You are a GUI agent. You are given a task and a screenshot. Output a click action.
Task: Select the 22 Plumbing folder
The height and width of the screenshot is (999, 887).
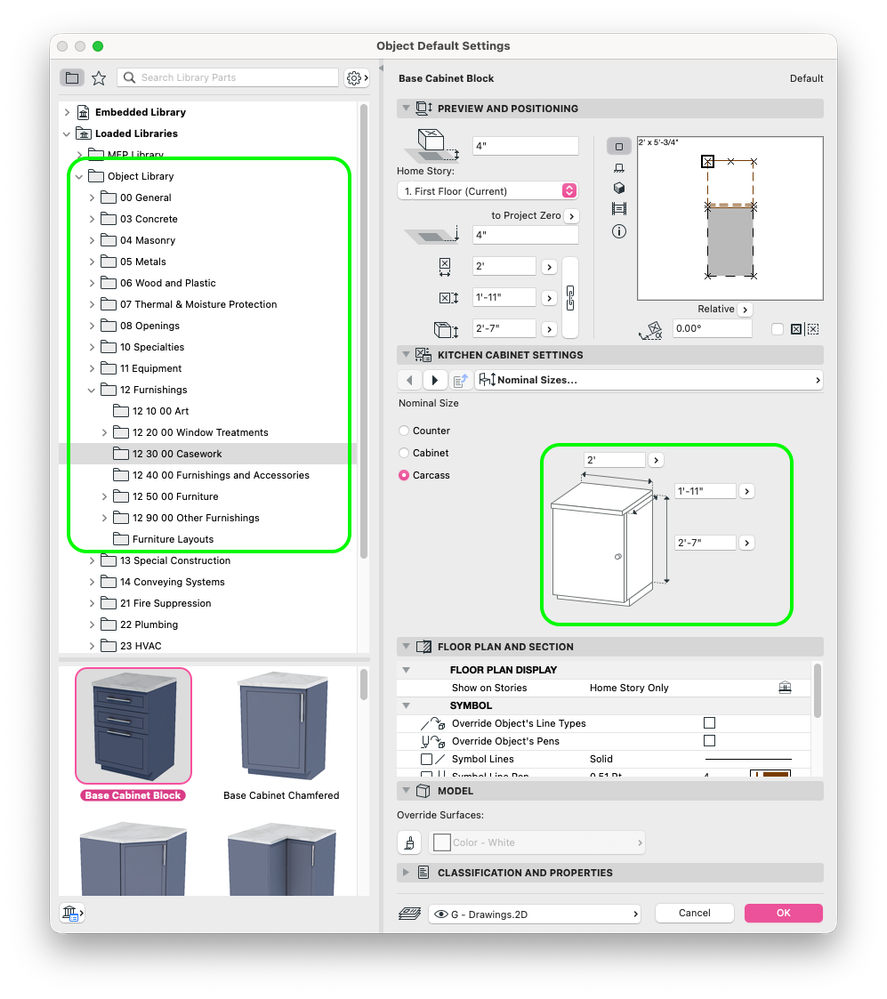[x=149, y=625]
